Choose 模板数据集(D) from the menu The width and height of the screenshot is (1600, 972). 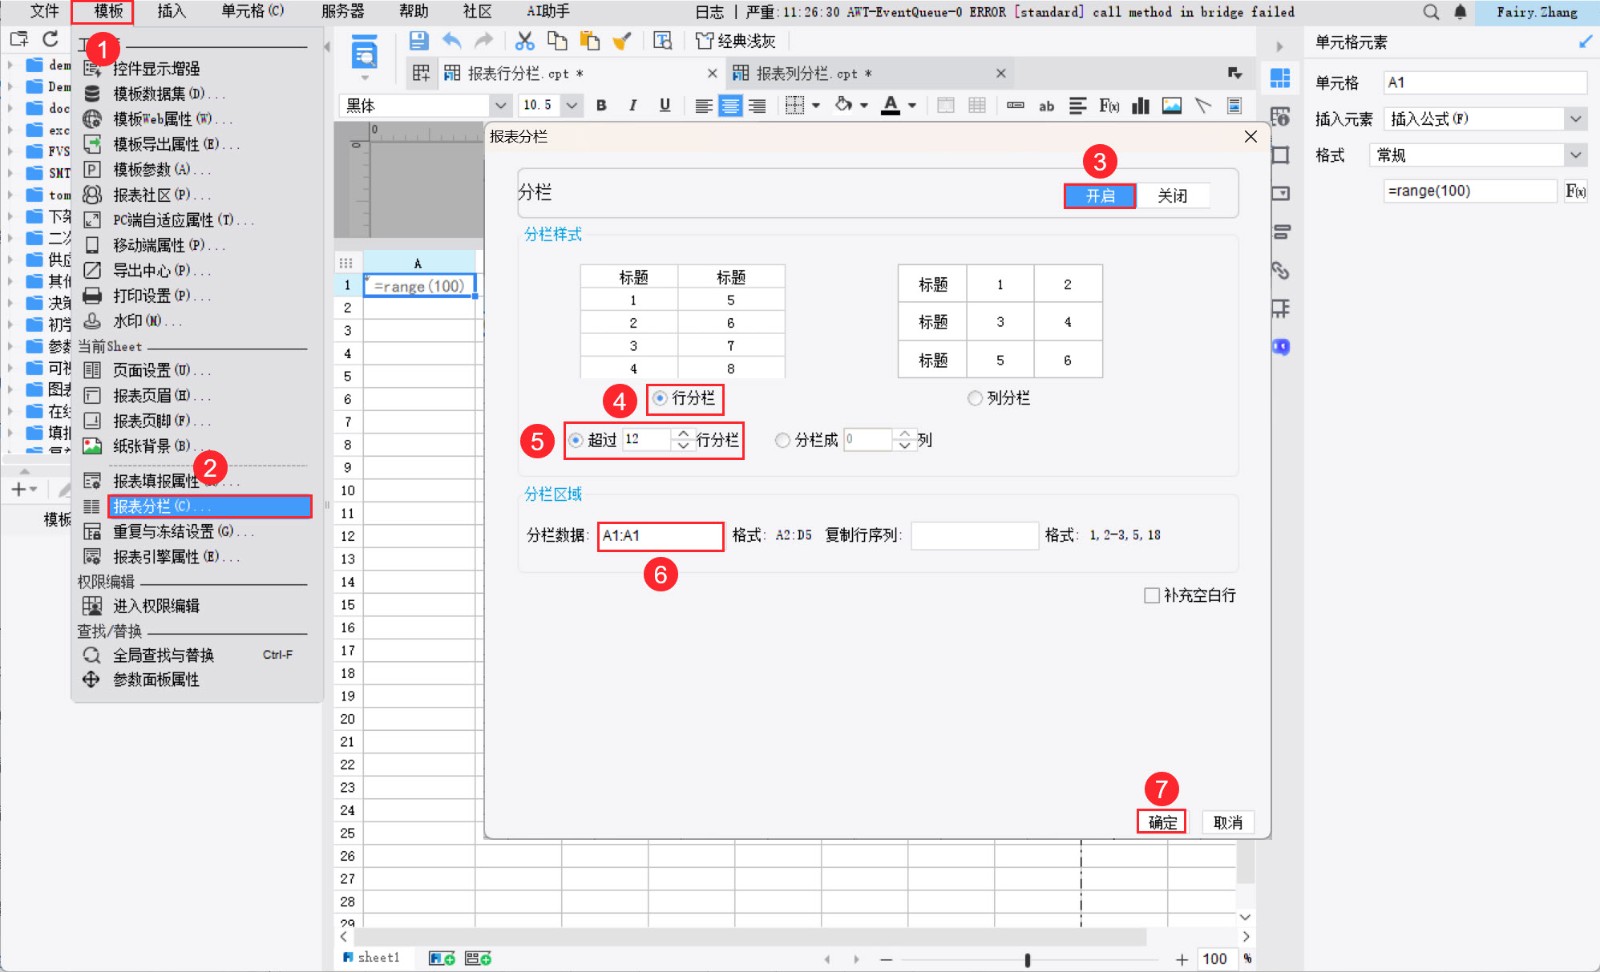coord(168,94)
